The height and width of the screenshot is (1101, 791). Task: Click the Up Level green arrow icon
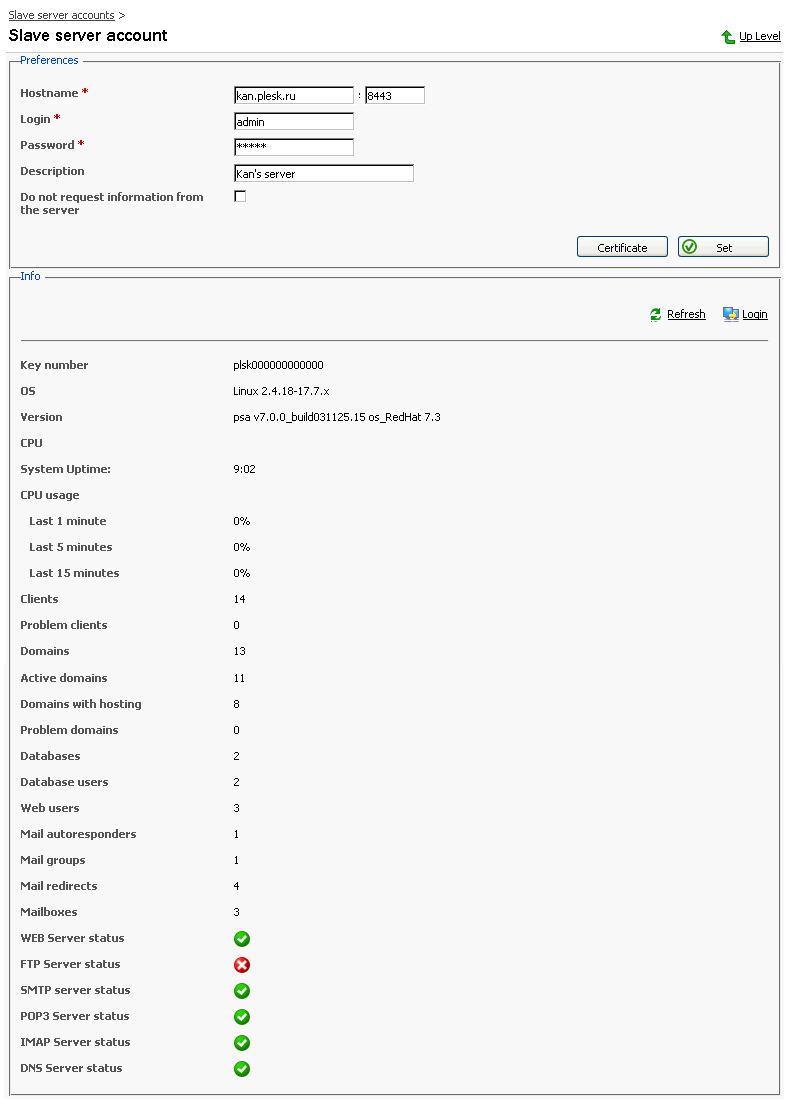(728, 37)
